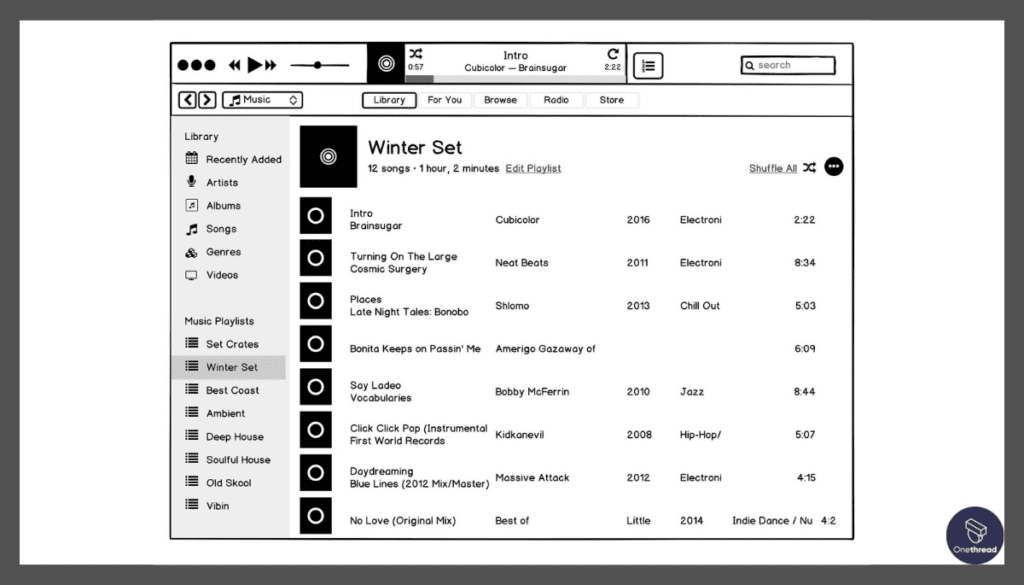
Task: Toggle shuffle icon in now-playing bar
Action: pyautogui.click(x=415, y=54)
